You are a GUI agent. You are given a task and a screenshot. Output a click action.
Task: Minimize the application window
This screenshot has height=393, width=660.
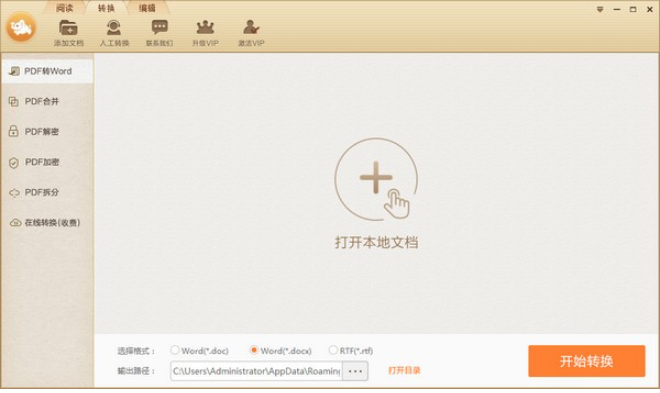pyautogui.click(x=617, y=9)
